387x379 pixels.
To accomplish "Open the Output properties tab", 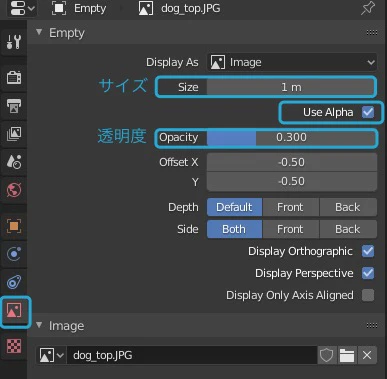I will pyautogui.click(x=14, y=106).
